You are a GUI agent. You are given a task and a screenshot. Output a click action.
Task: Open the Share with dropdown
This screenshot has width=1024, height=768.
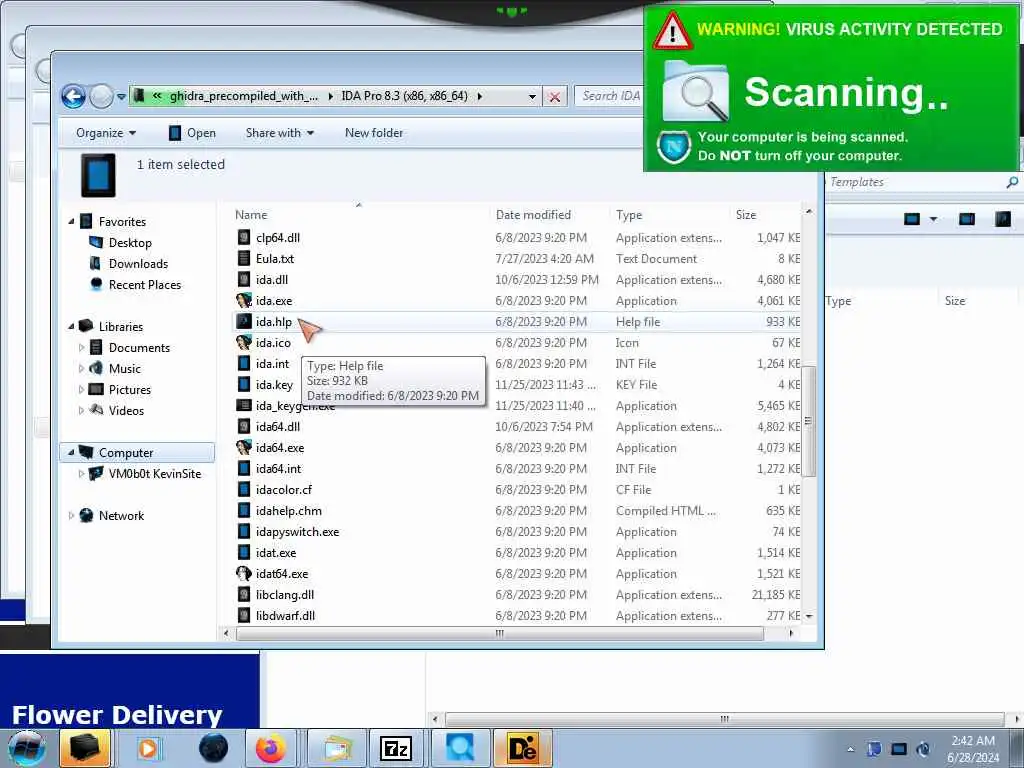pos(280,133)
